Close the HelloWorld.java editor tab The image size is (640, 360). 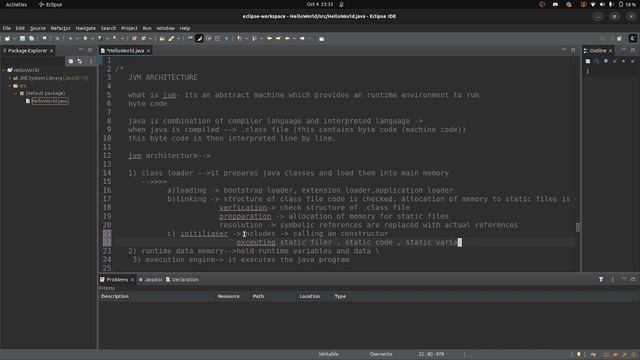tap(149, 51)
